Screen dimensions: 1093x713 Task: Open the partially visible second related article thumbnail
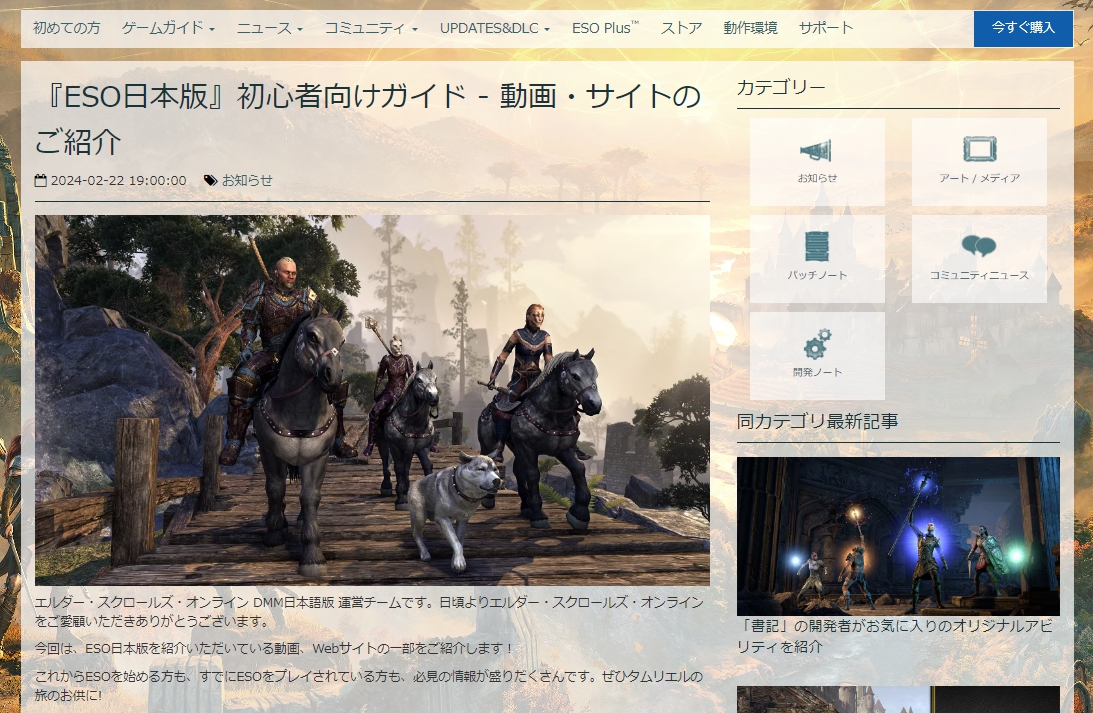[x=898, y=699]
